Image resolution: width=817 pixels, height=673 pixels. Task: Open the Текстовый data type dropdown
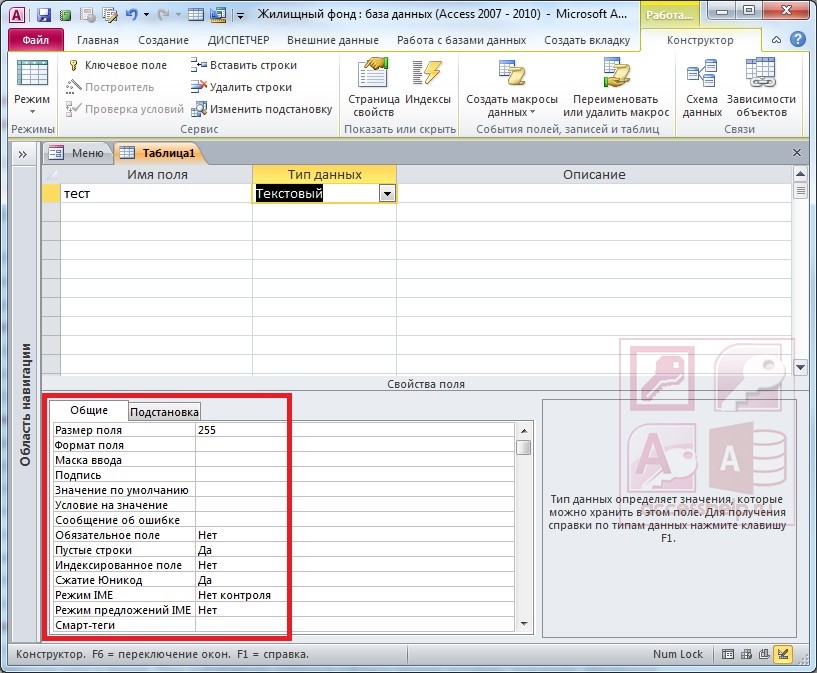pos(387,194)
